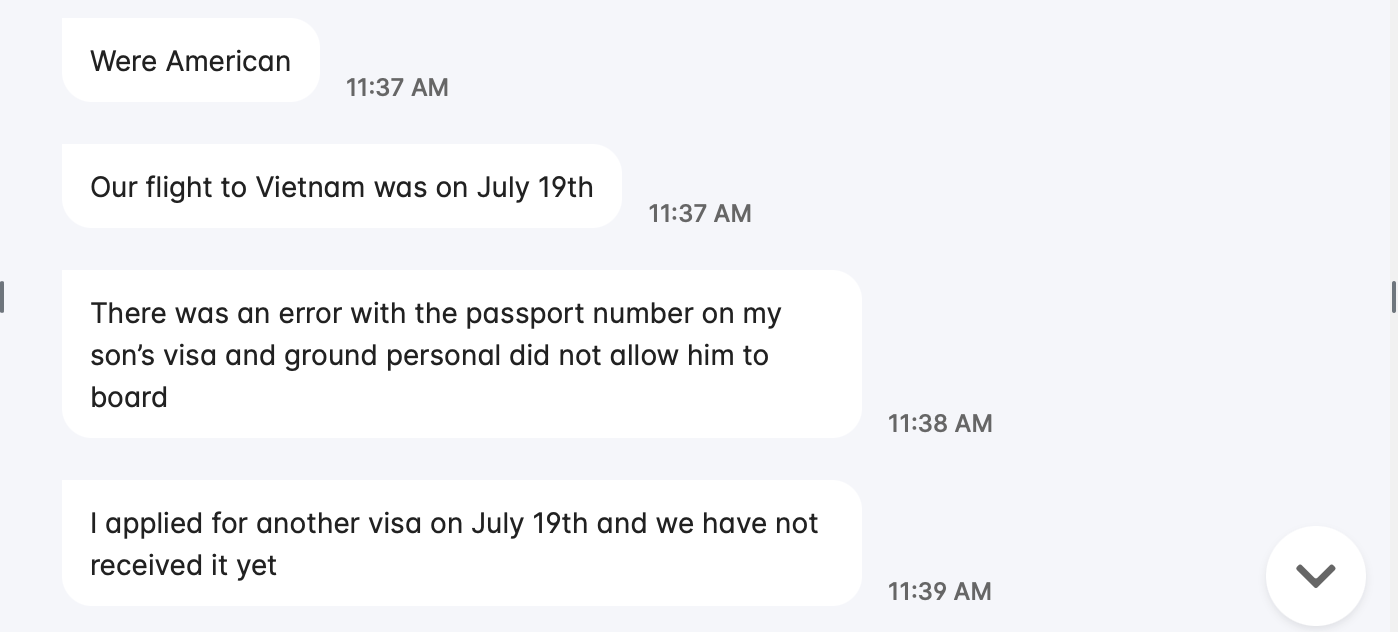The height and width of the screenshot is (632, 1398).
Task: Click the word "American" in the first message
Action: tap(228, 61)
